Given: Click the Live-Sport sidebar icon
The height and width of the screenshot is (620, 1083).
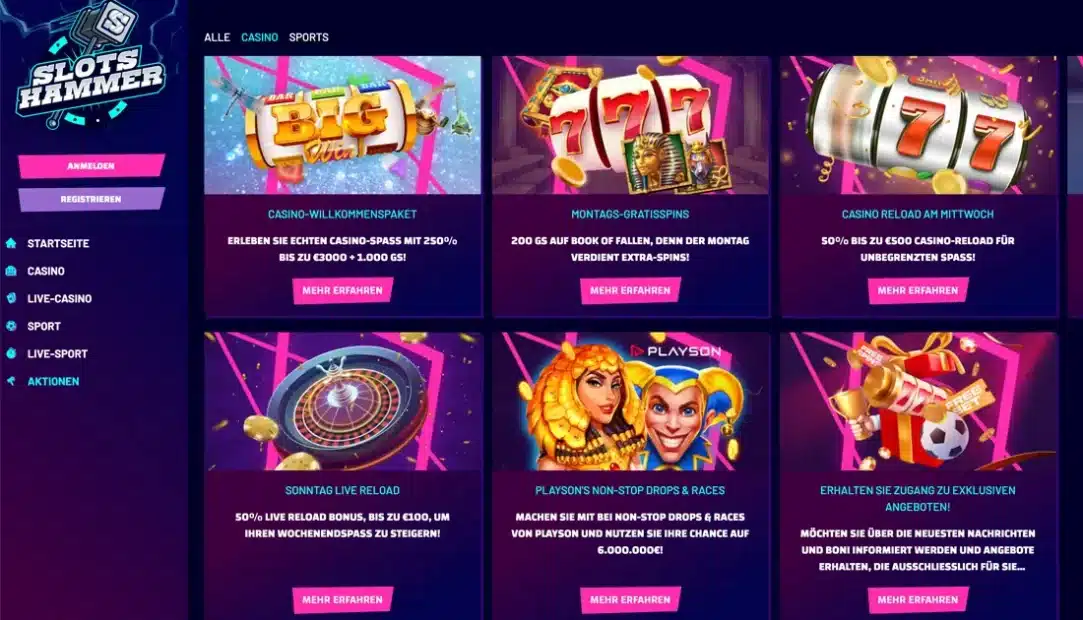Looking at the screenshot, I should [x=11, y=353].
